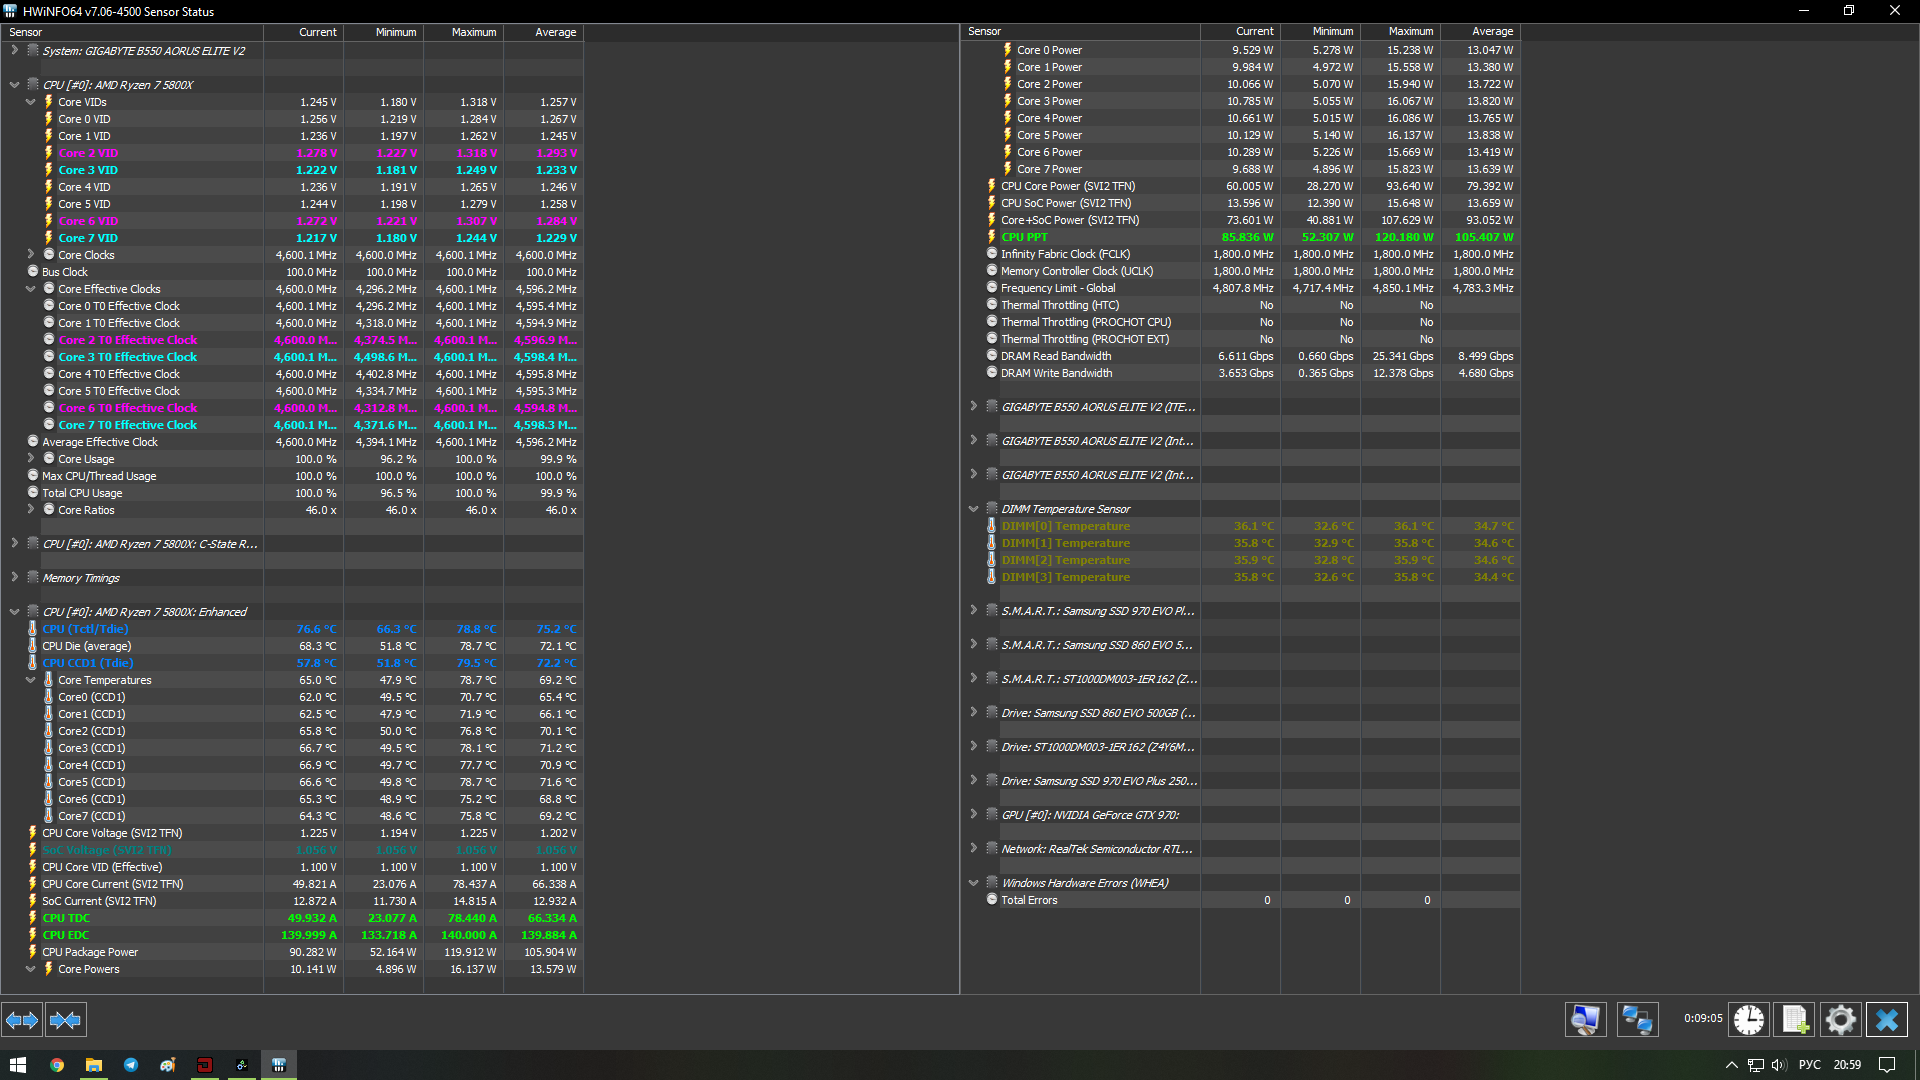
Task: Collapse the DIMM Temperature Sensor section
Action: 973,509
